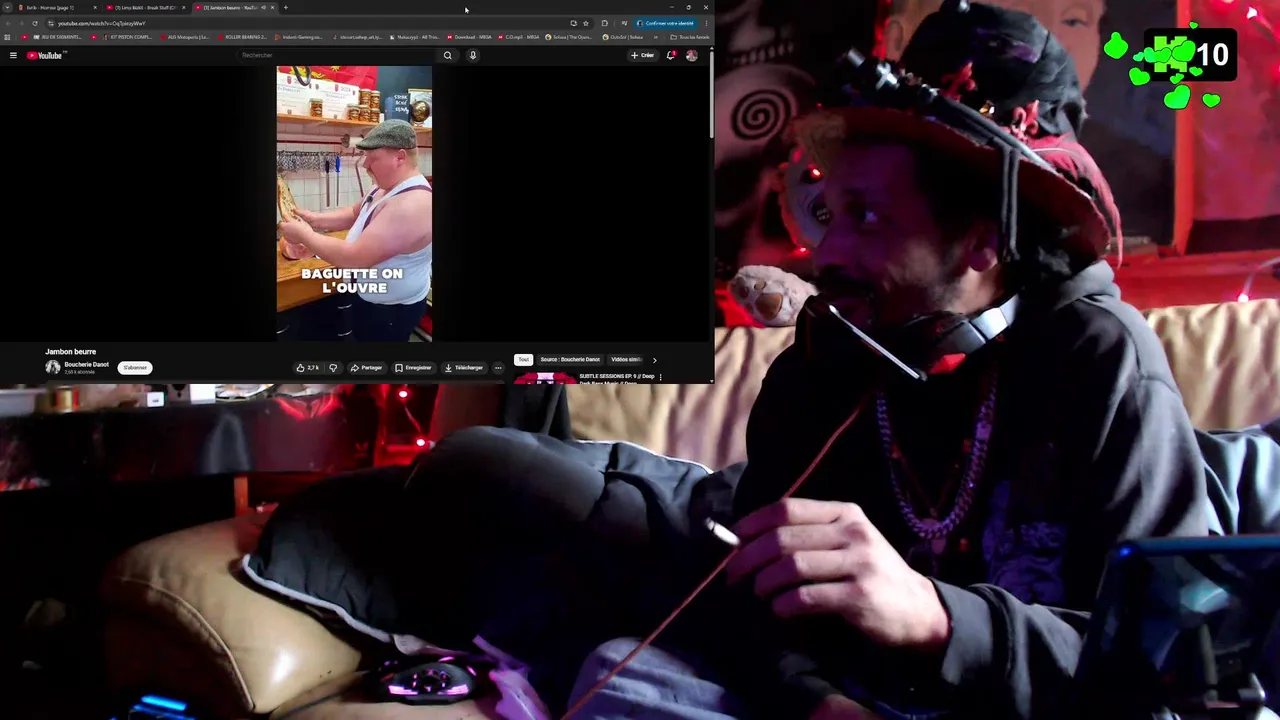Open the OctoSol Solsea bookmark
This screenshot has width=1280, height=720.
(623, 37)
